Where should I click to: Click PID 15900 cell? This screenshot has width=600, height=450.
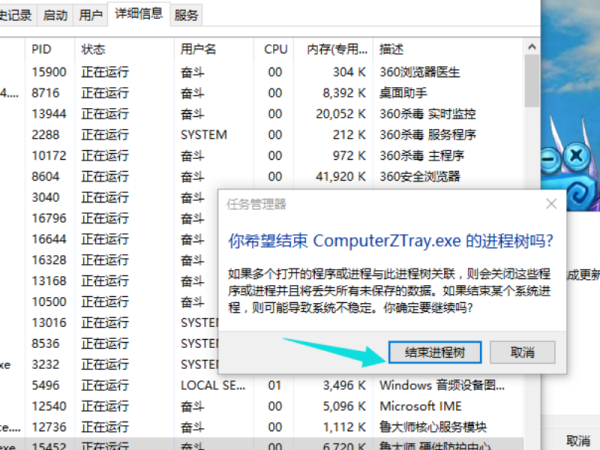(49, 72)
